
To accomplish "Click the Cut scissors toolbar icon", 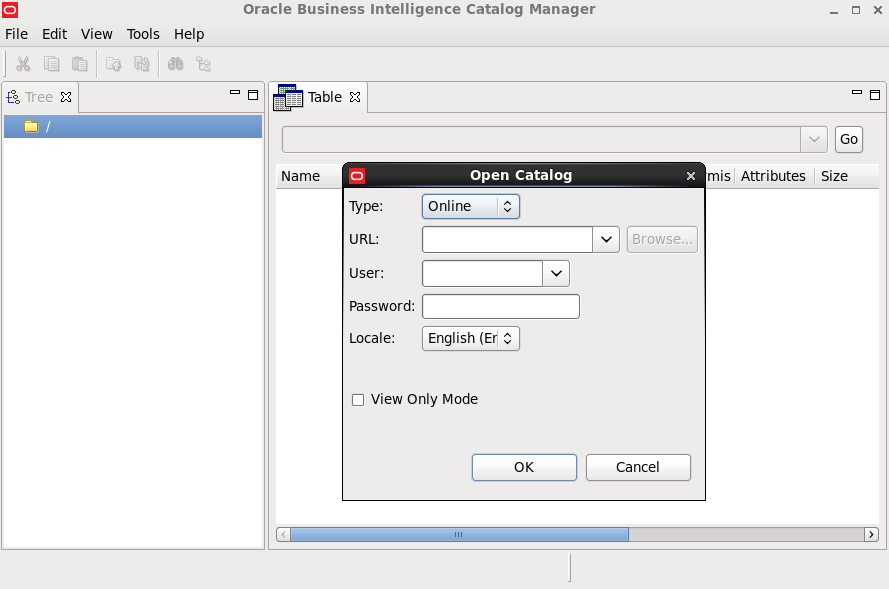I will tap(24, 64).
